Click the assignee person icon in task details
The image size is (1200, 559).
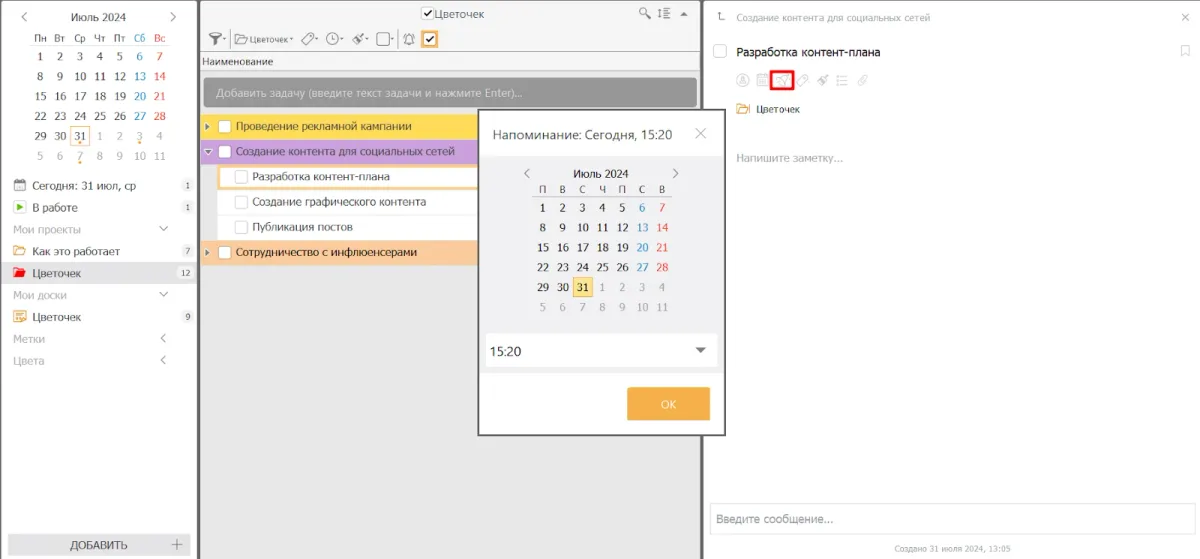pos(743,80)
